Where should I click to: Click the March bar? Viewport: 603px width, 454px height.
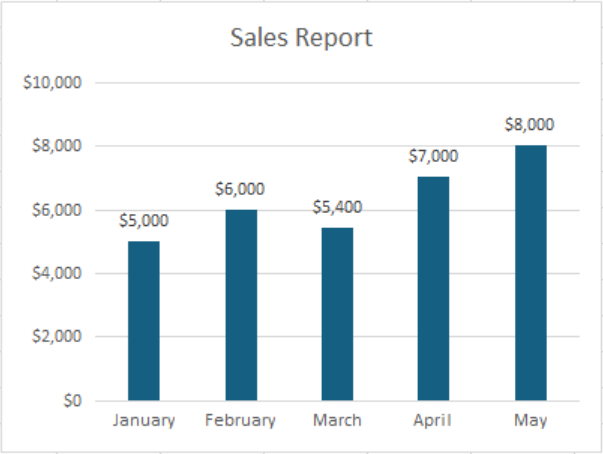(337, 314)
